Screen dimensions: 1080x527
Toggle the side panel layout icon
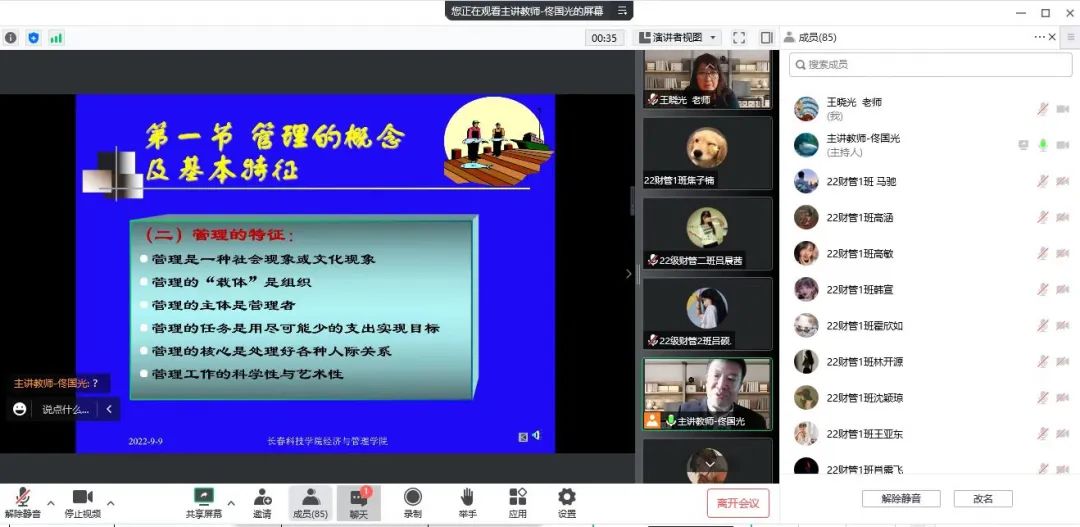(766, 38)
